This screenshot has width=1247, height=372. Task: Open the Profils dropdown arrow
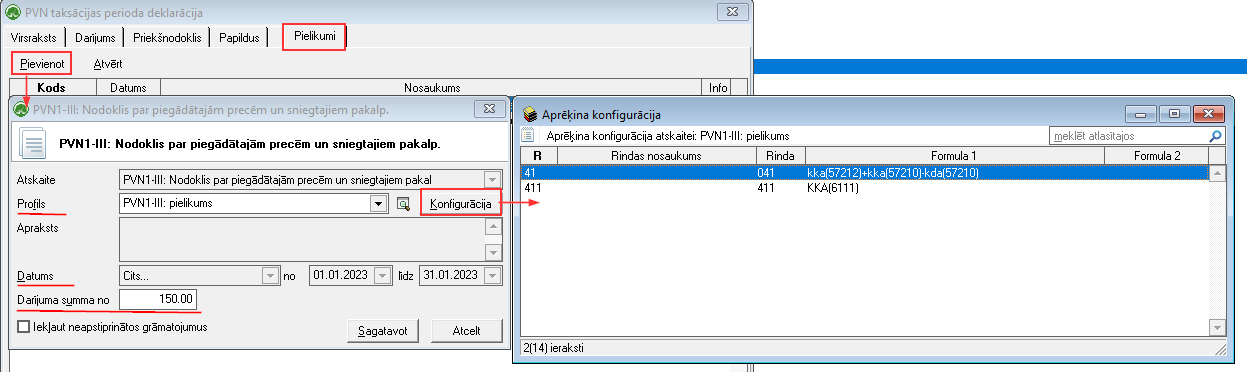[x=378, y=204]
